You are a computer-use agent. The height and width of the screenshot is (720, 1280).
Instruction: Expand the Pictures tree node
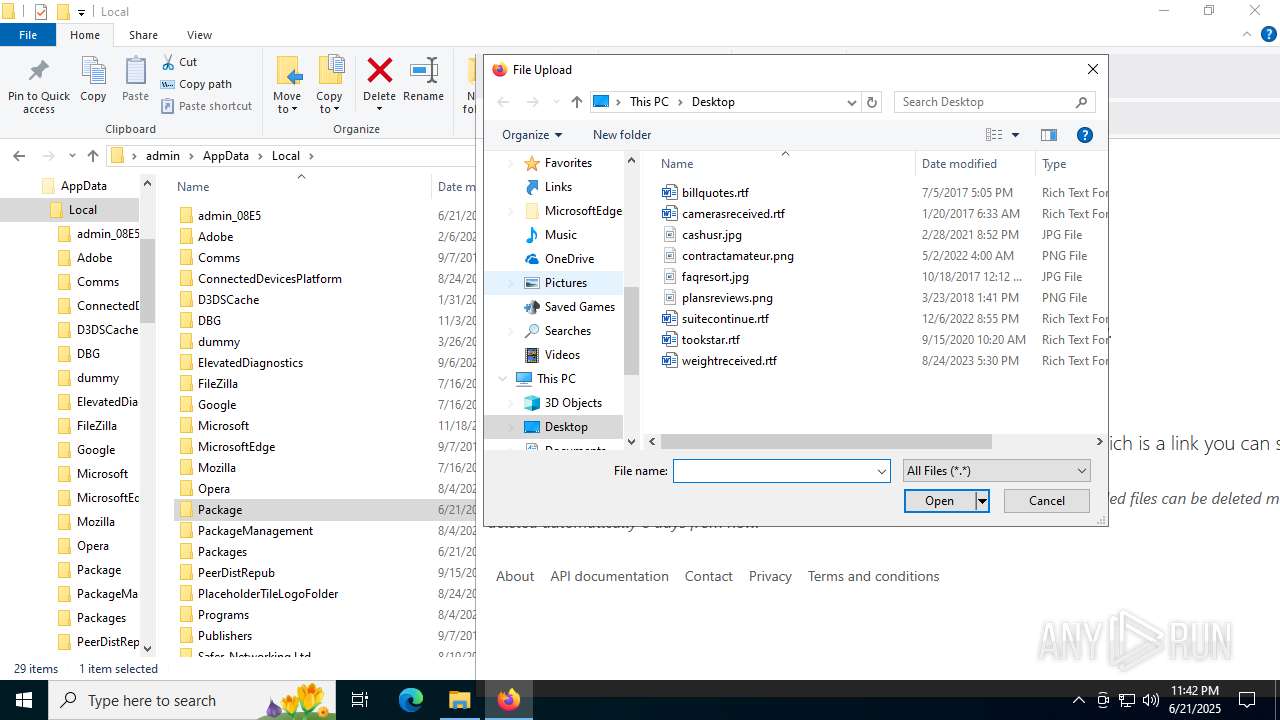pyautogui.click(x=511, y=283)
